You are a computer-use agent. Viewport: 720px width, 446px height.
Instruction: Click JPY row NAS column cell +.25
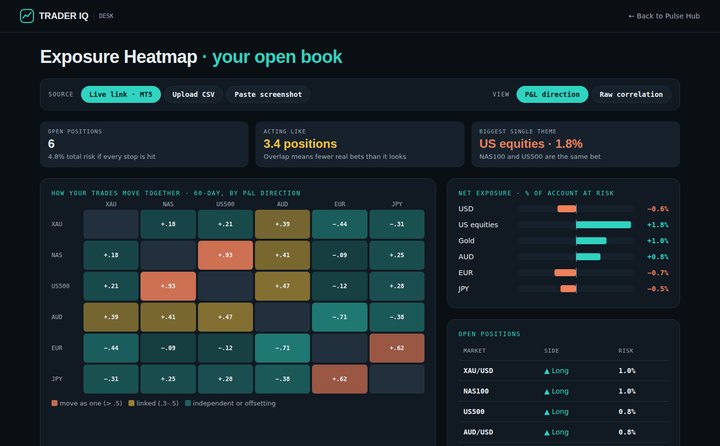(x=168, y=379)
